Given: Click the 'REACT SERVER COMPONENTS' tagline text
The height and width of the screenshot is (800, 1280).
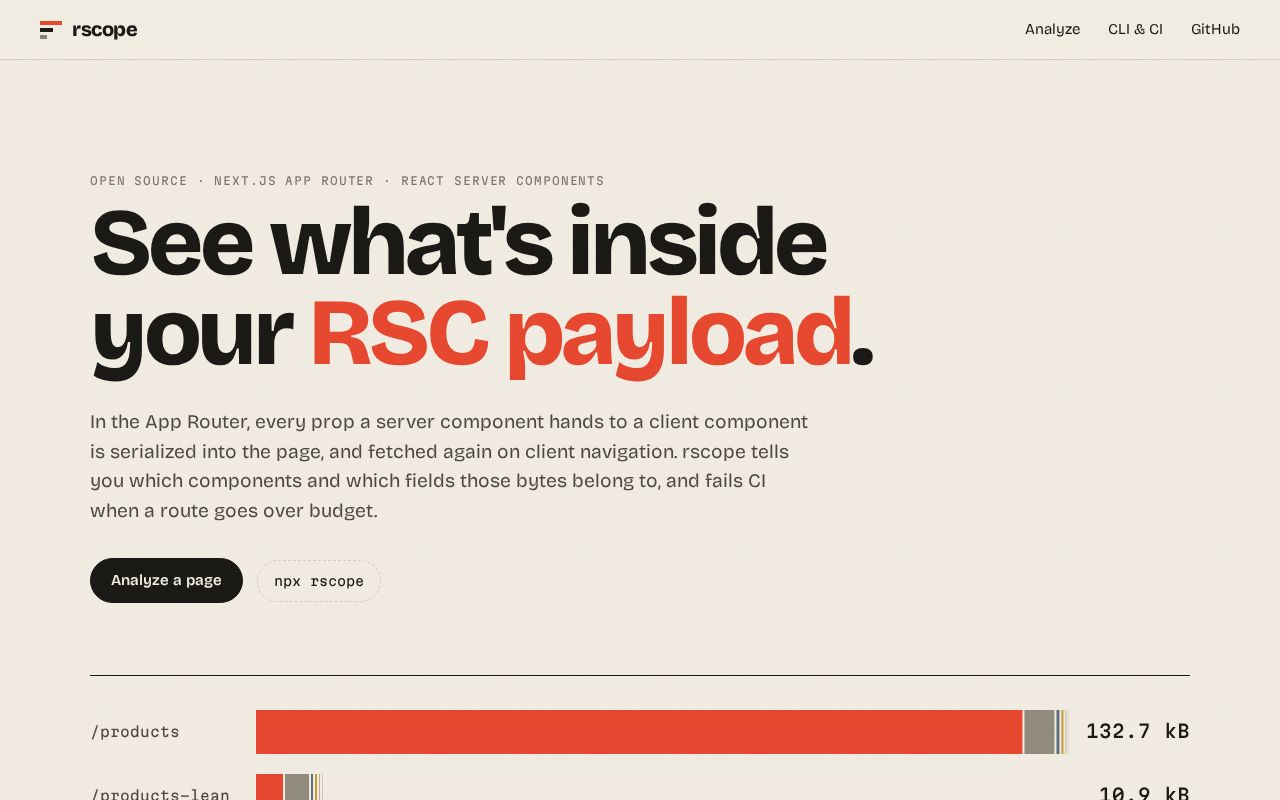Looking at the screenshot, I should pyautogui.click(x=503, y=181).
